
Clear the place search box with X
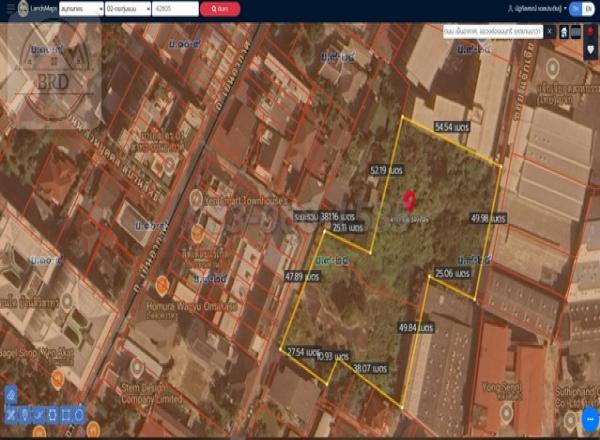coord(549,32)
